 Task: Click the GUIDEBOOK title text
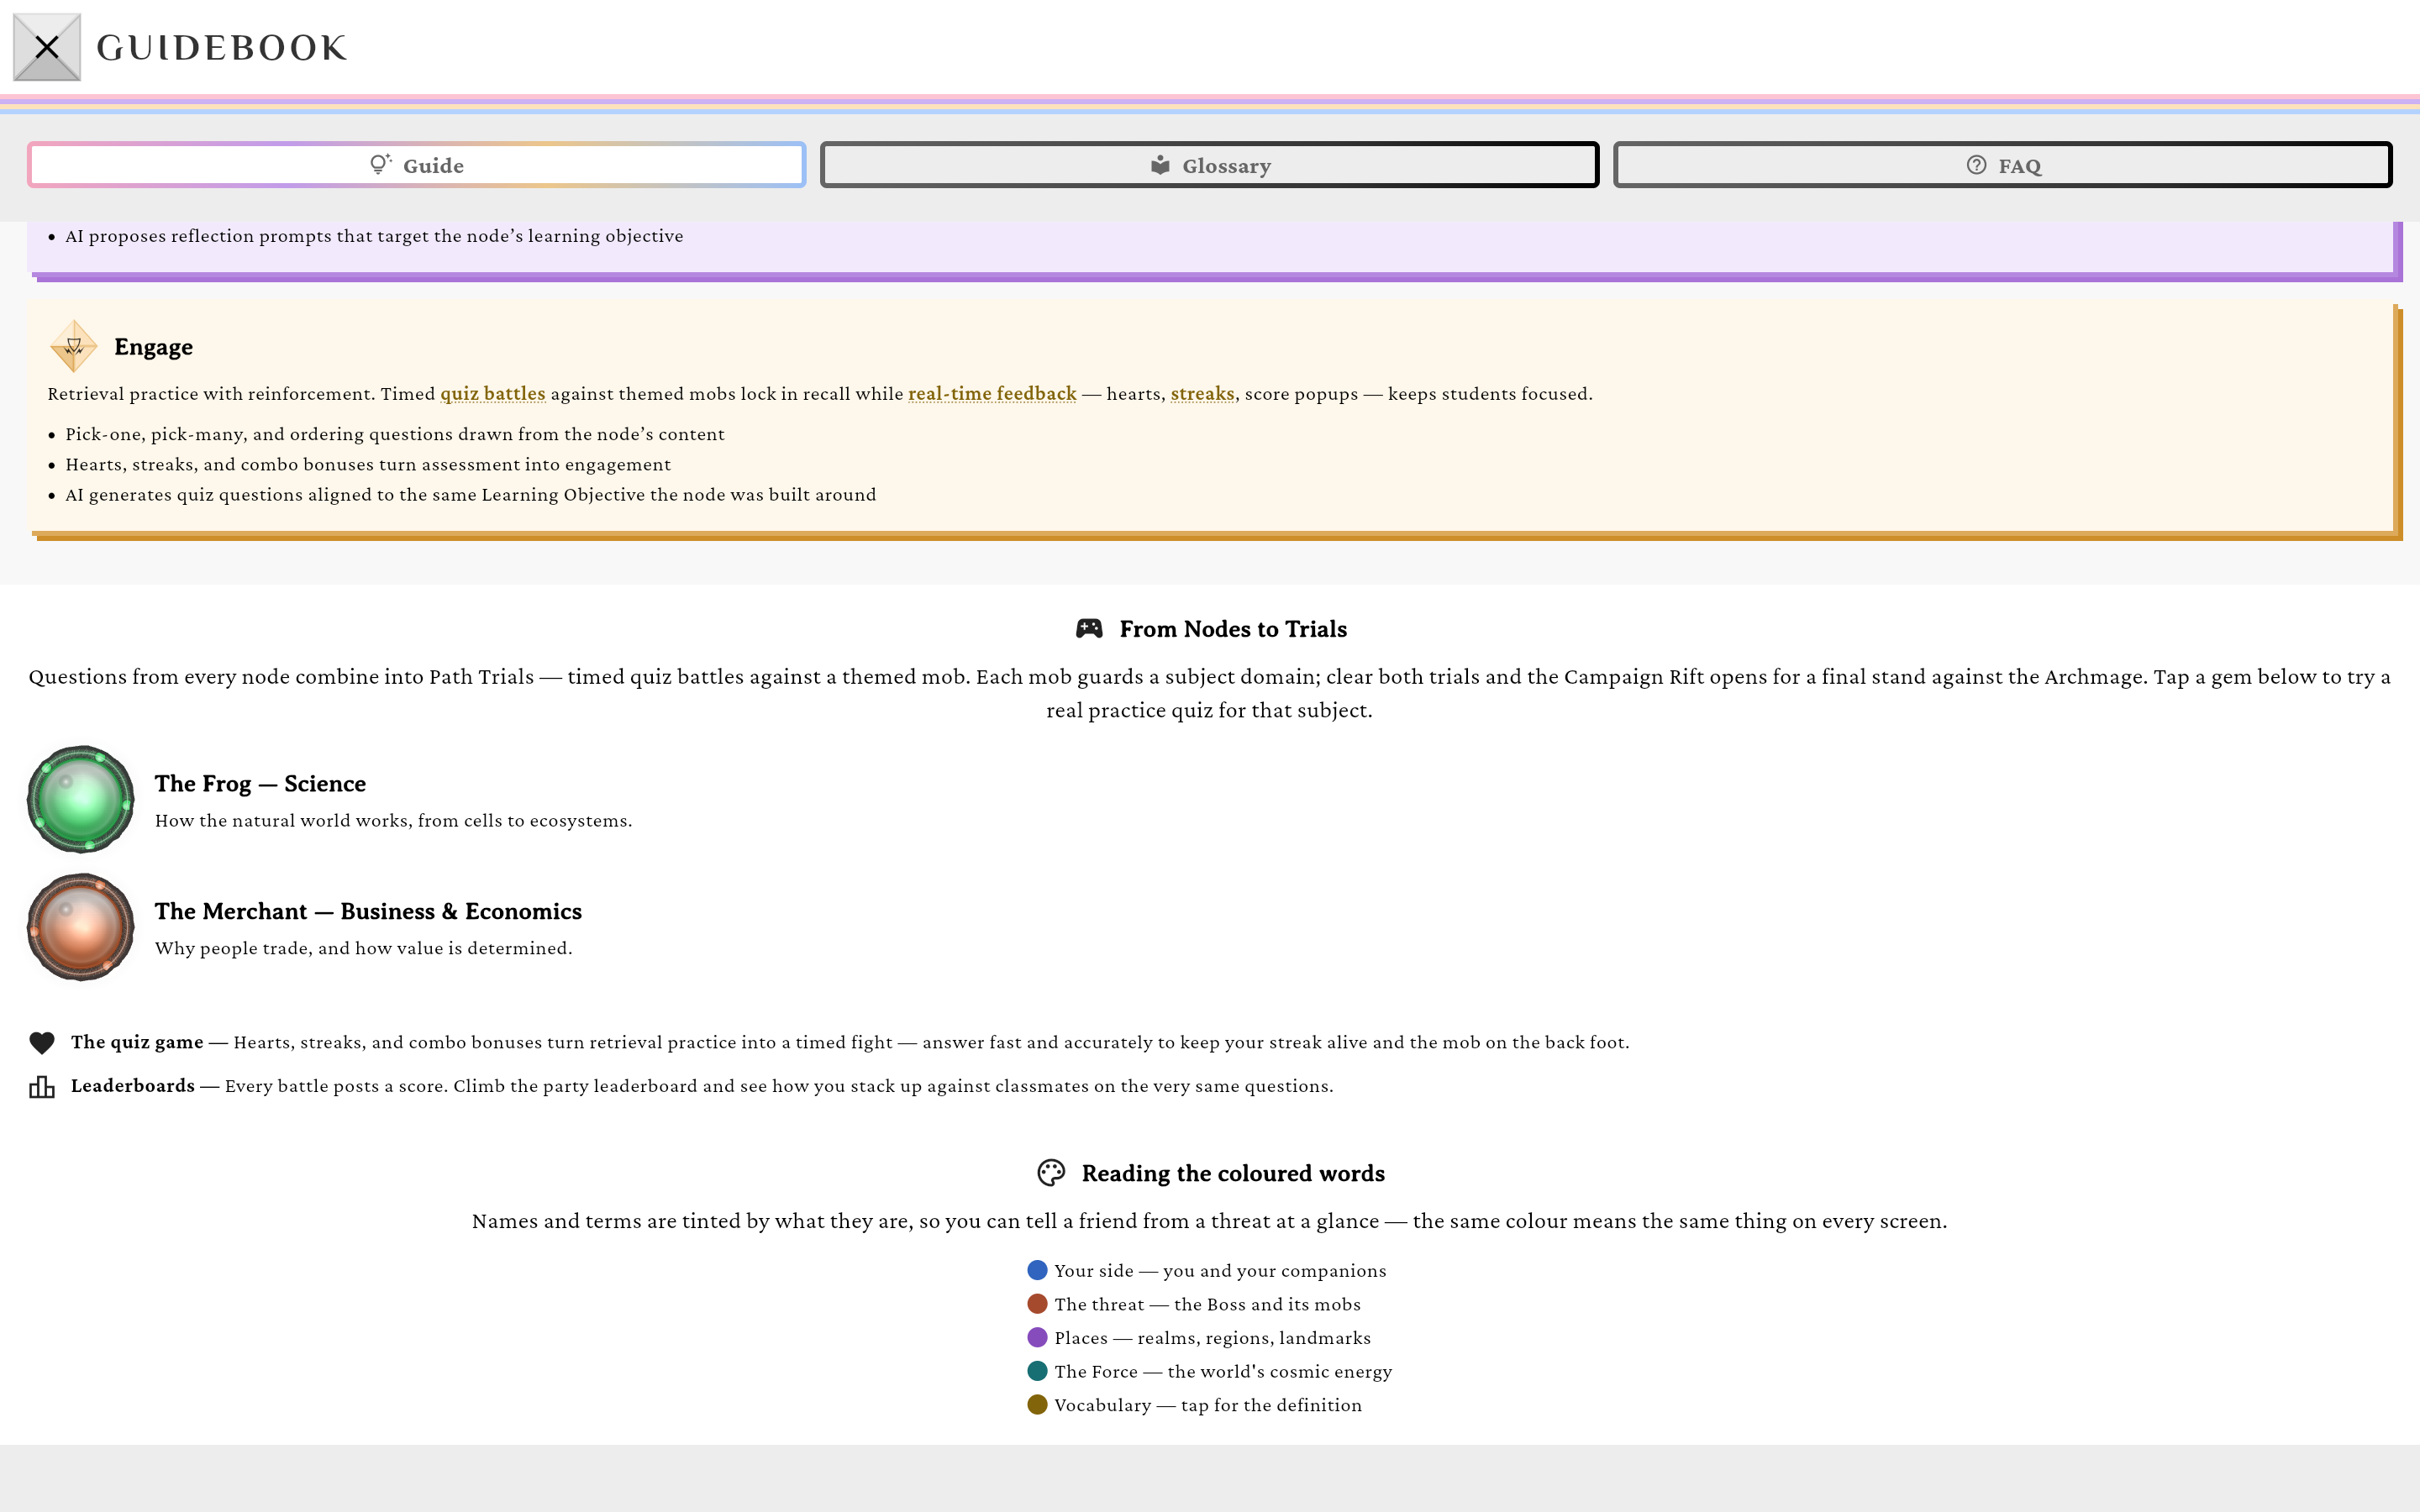[221, 48]
